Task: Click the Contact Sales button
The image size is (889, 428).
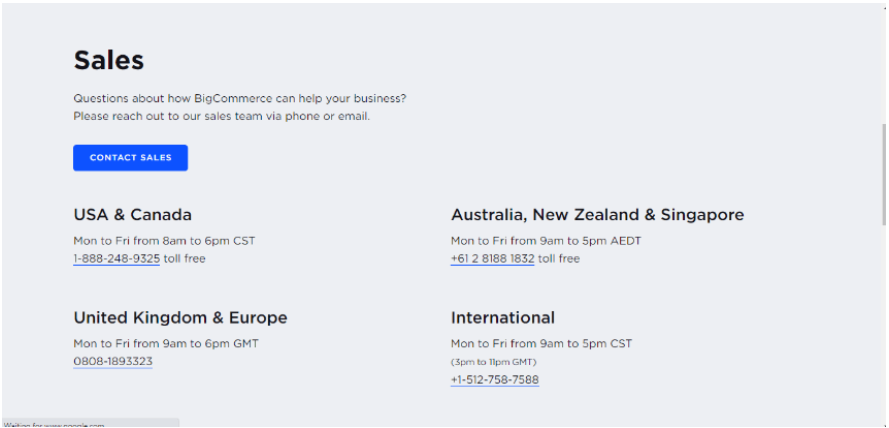Action: pyautogui.click(x=130, y=158)
